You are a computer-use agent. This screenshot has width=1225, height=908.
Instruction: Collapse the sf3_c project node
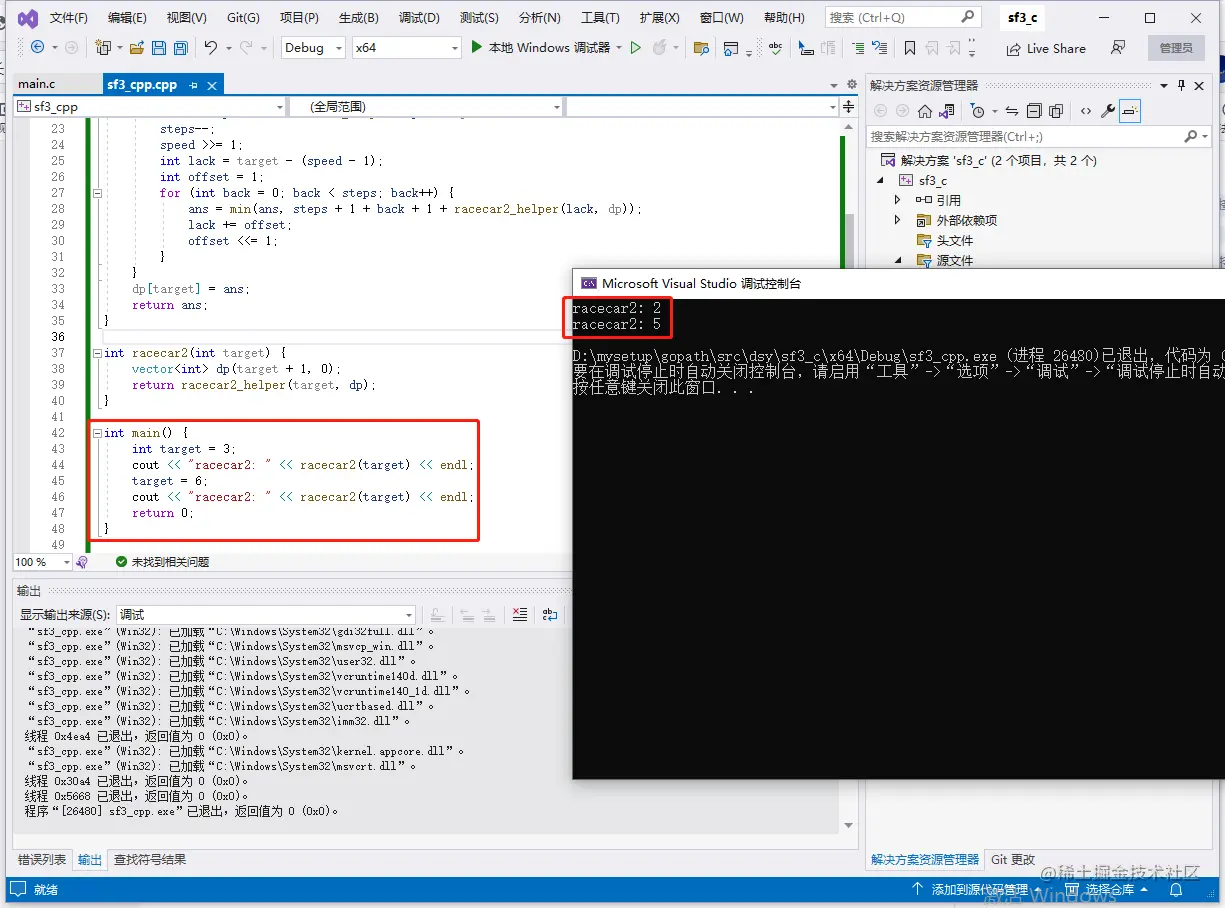pyautogui.click(x=881, y=181)
